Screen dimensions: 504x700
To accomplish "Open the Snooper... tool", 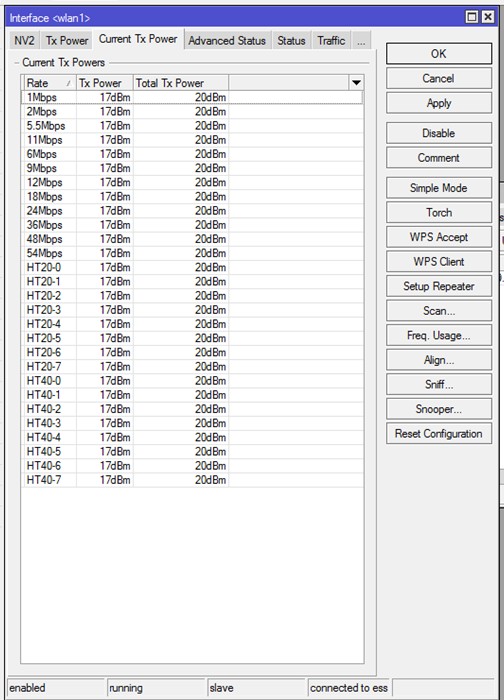I will click(439, 409).
